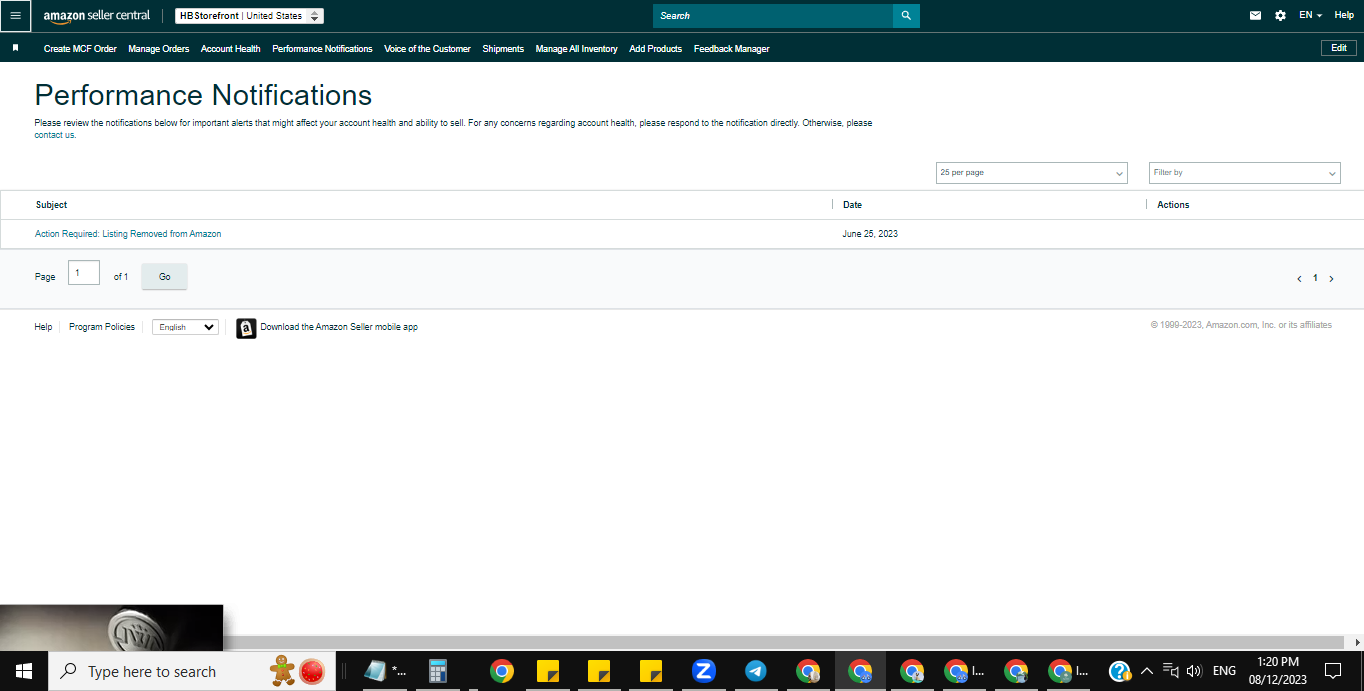Click the top Search input field

[773, 16]
